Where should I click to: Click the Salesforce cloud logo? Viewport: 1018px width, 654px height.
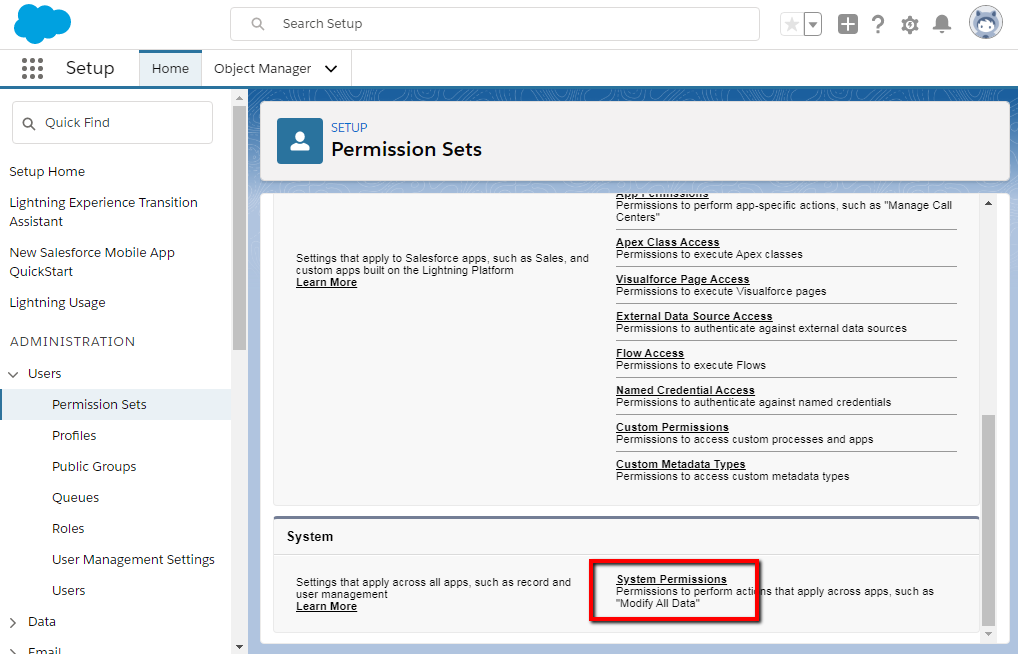click(43, 24)
